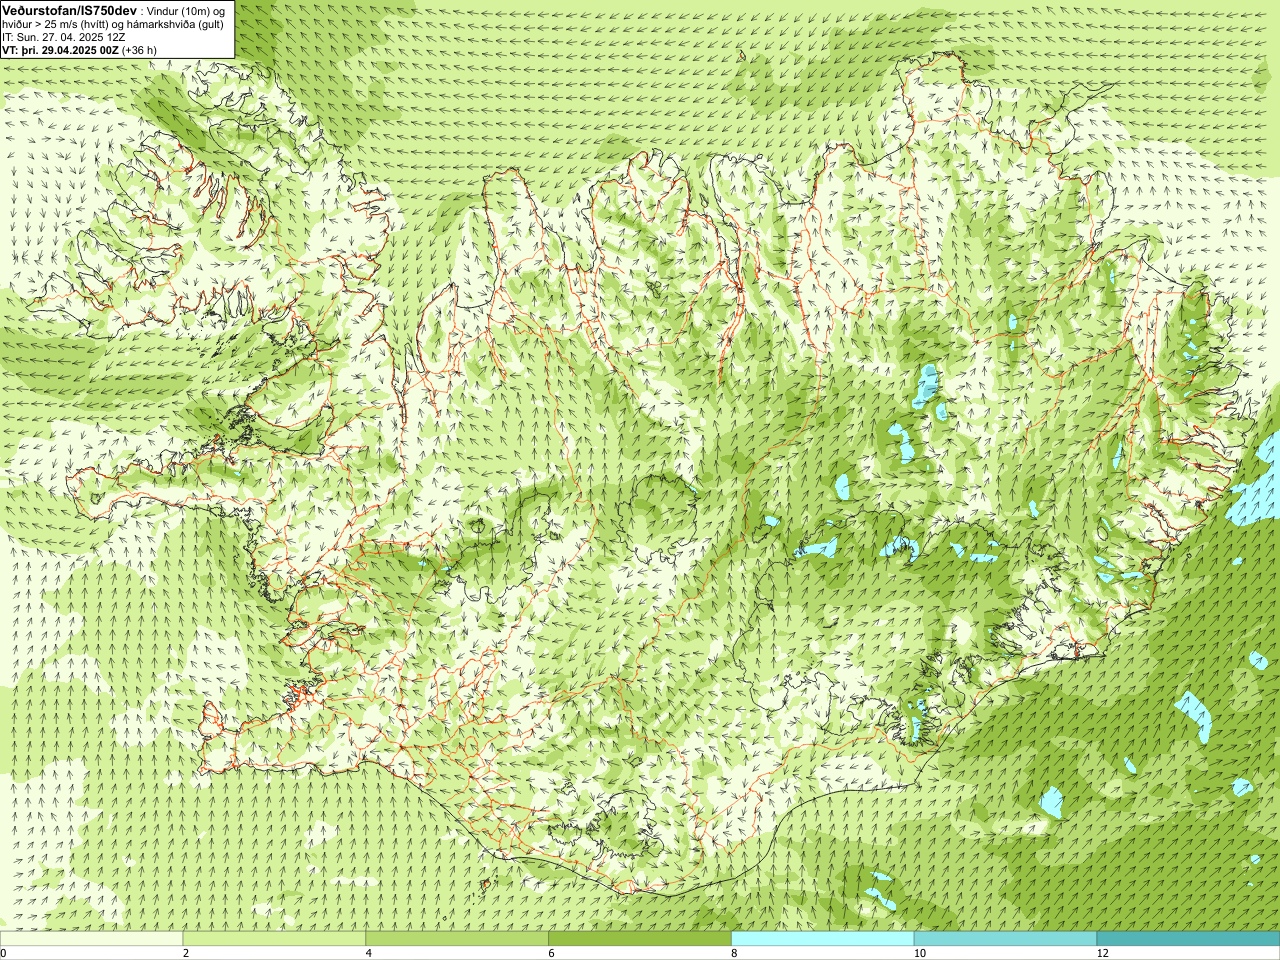Click the legend scale label '4'
This screenshot has height=960, width=1280.
point(369,953)
